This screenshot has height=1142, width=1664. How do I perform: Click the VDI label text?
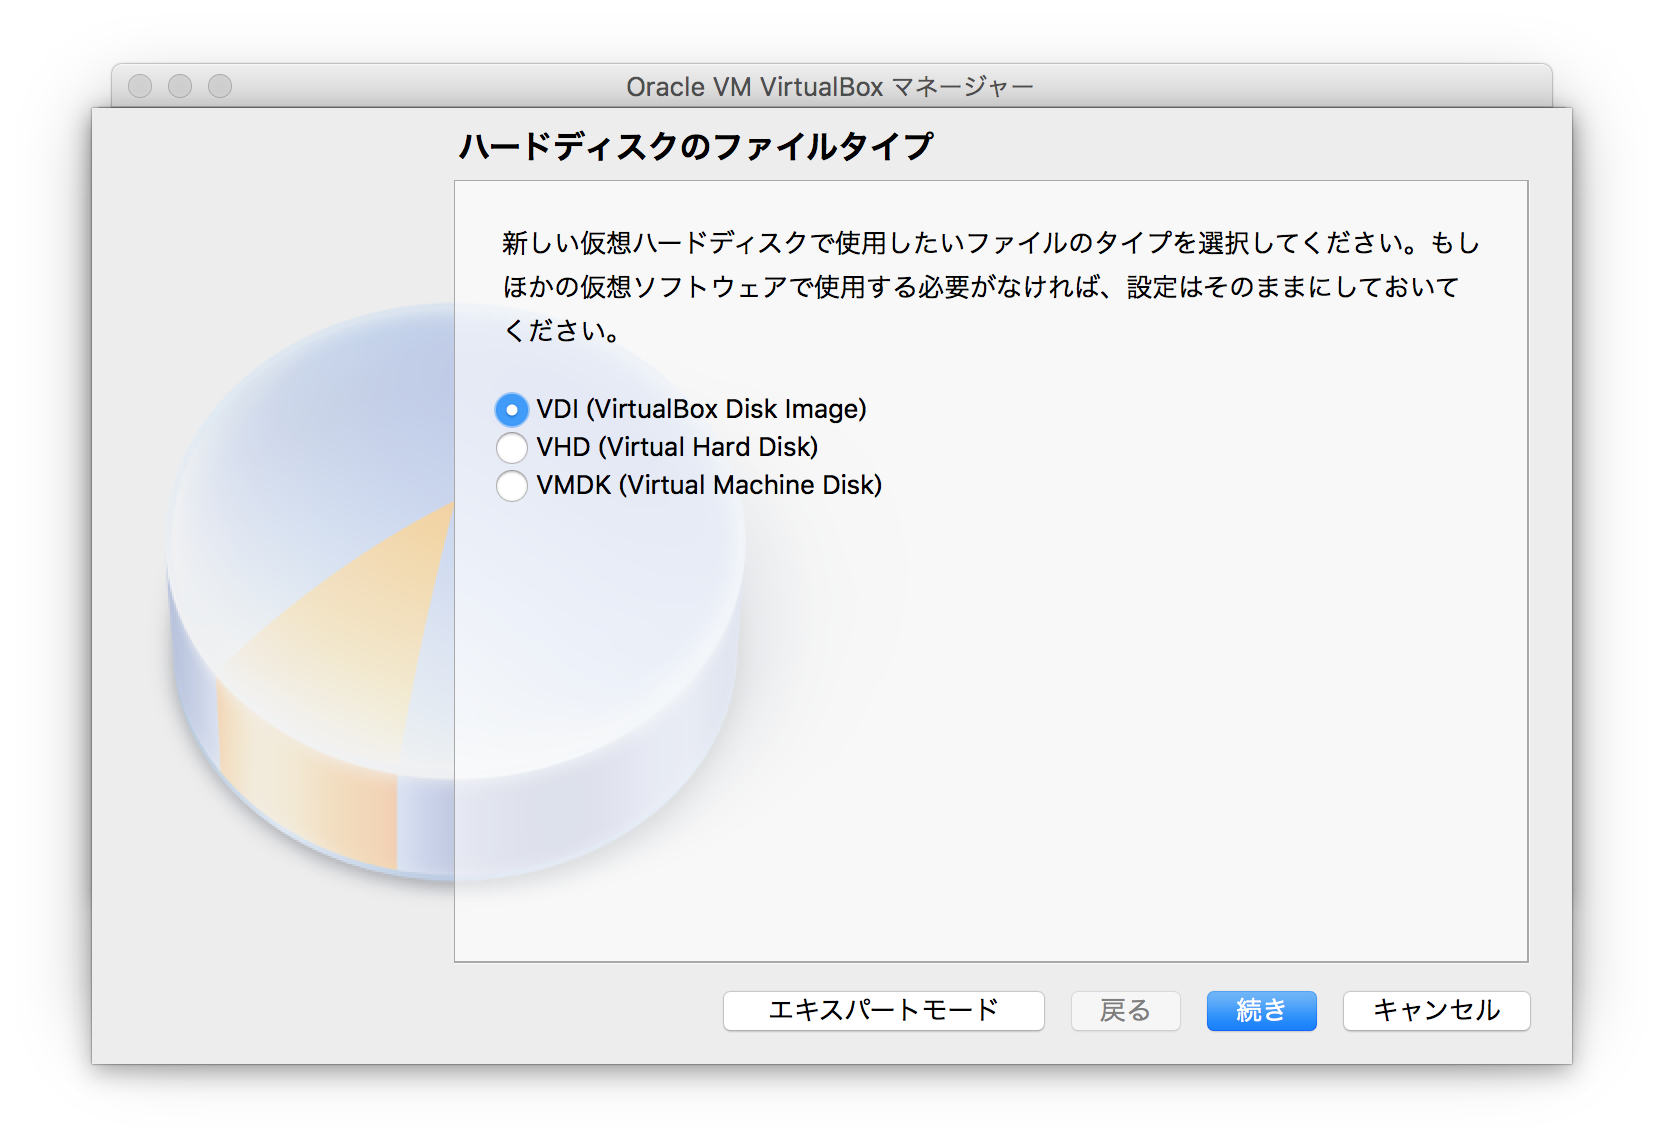(x=700, y=409)
